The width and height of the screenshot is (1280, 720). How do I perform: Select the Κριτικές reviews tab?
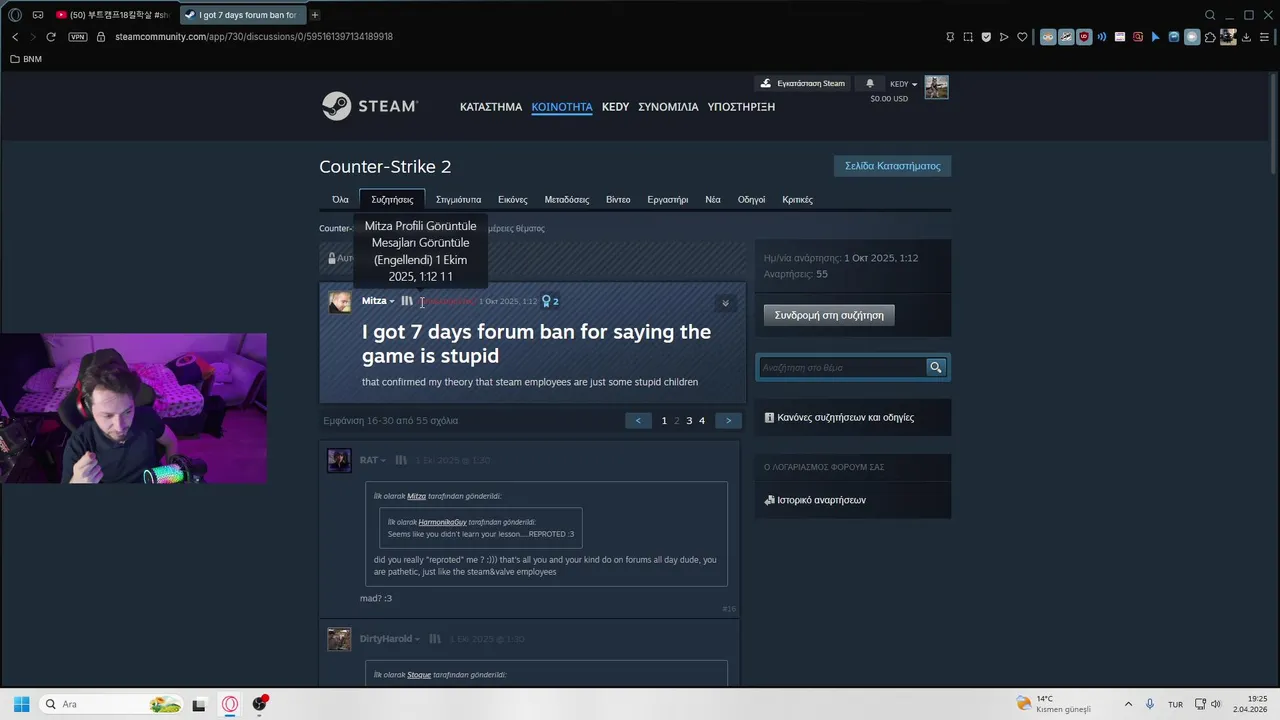[x=797, y=200]
